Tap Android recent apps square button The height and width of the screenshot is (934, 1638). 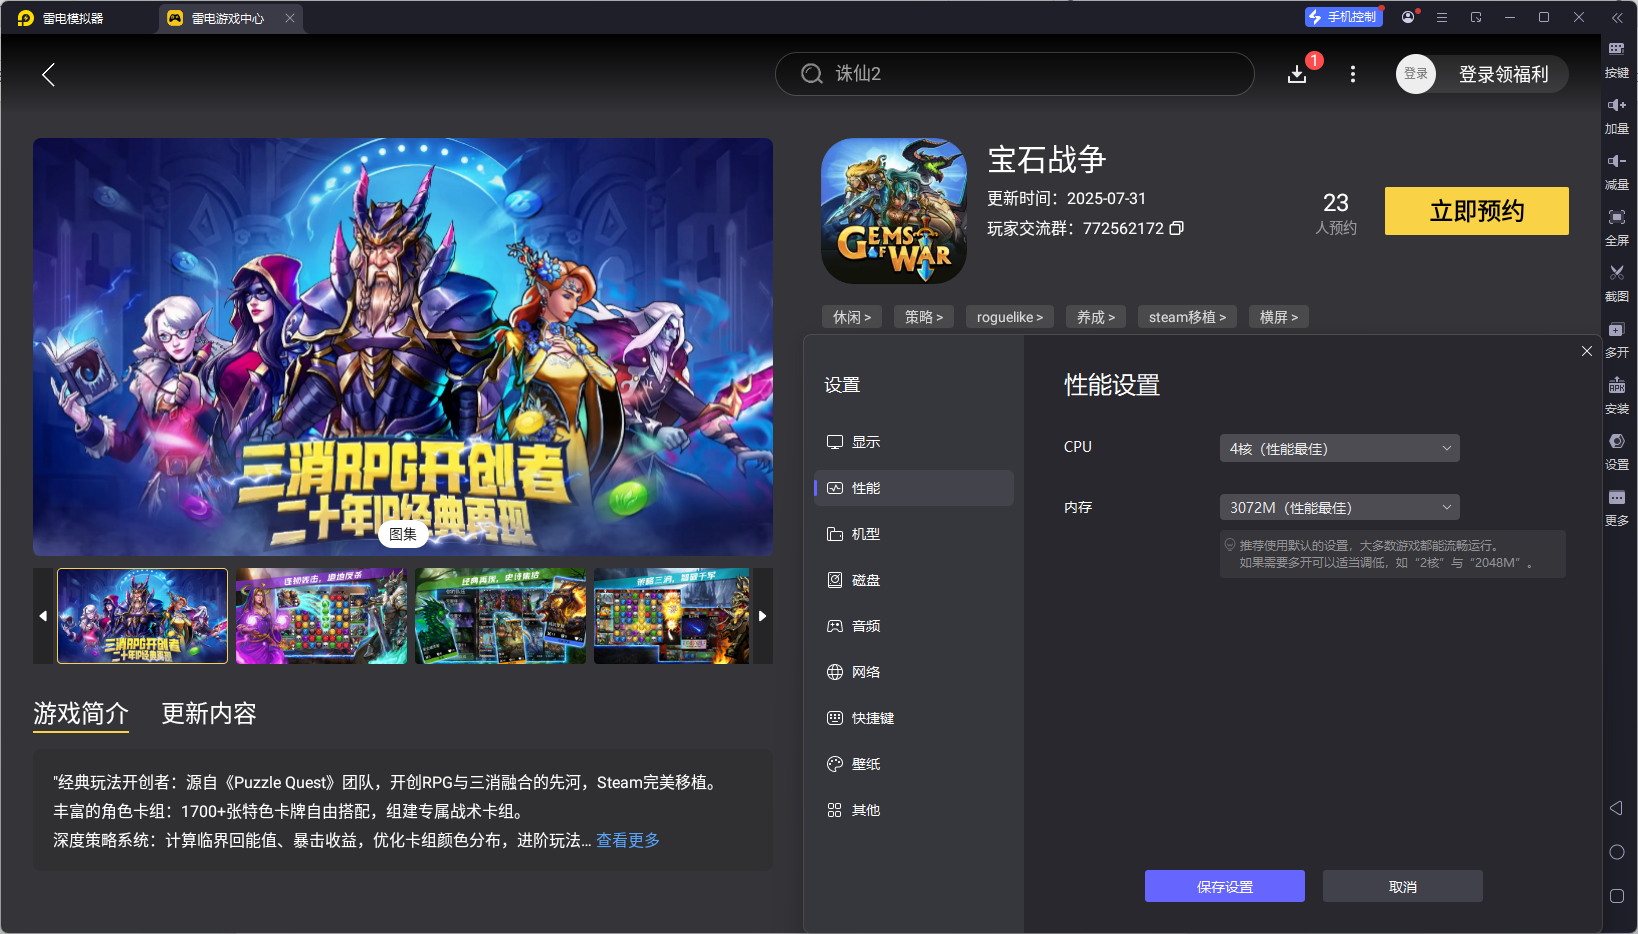(x=1616, y=896)
